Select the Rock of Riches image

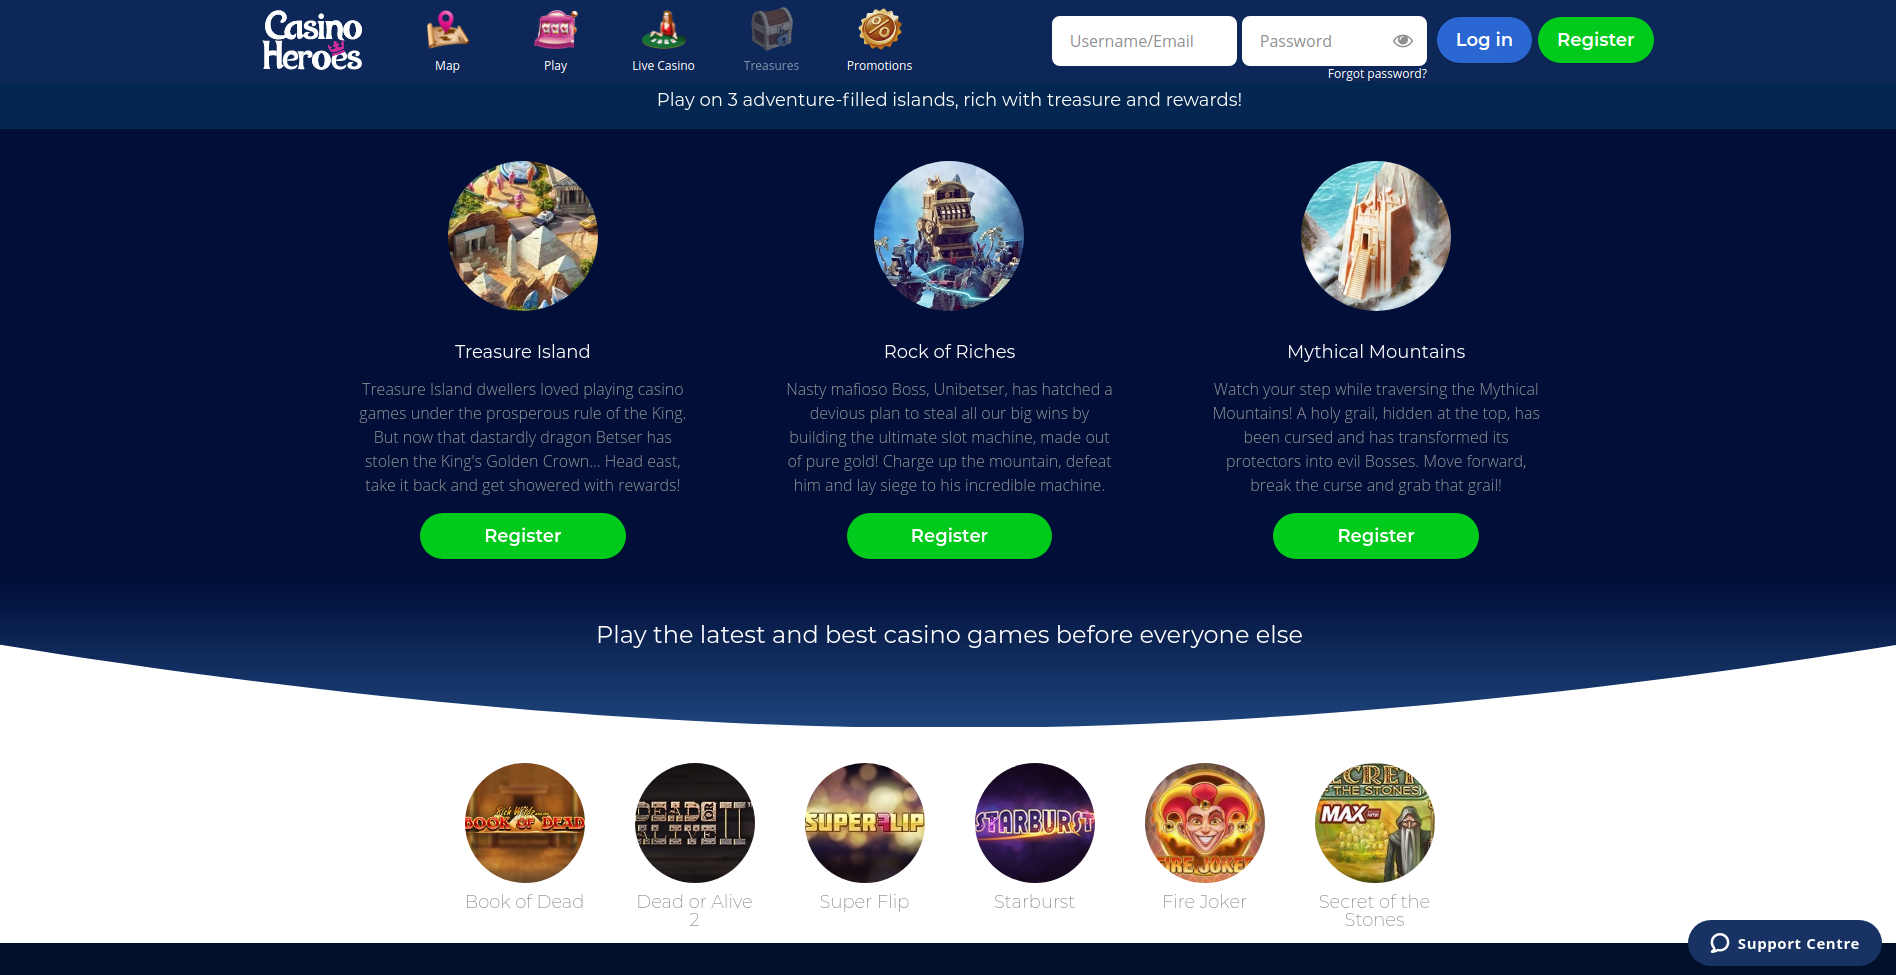point(949,236)
